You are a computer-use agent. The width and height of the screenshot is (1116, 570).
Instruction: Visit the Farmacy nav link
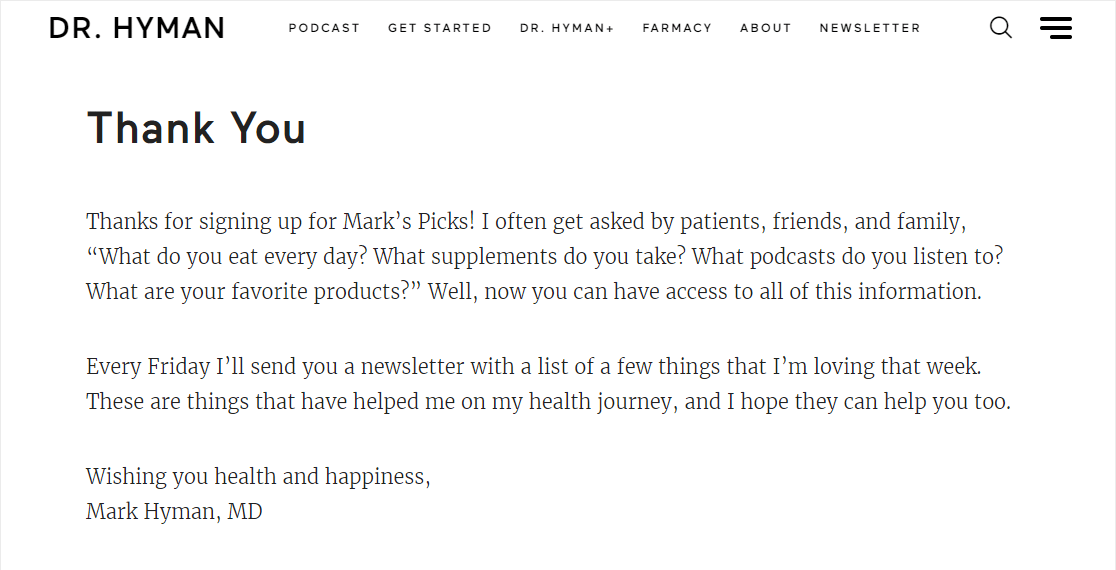677,28
